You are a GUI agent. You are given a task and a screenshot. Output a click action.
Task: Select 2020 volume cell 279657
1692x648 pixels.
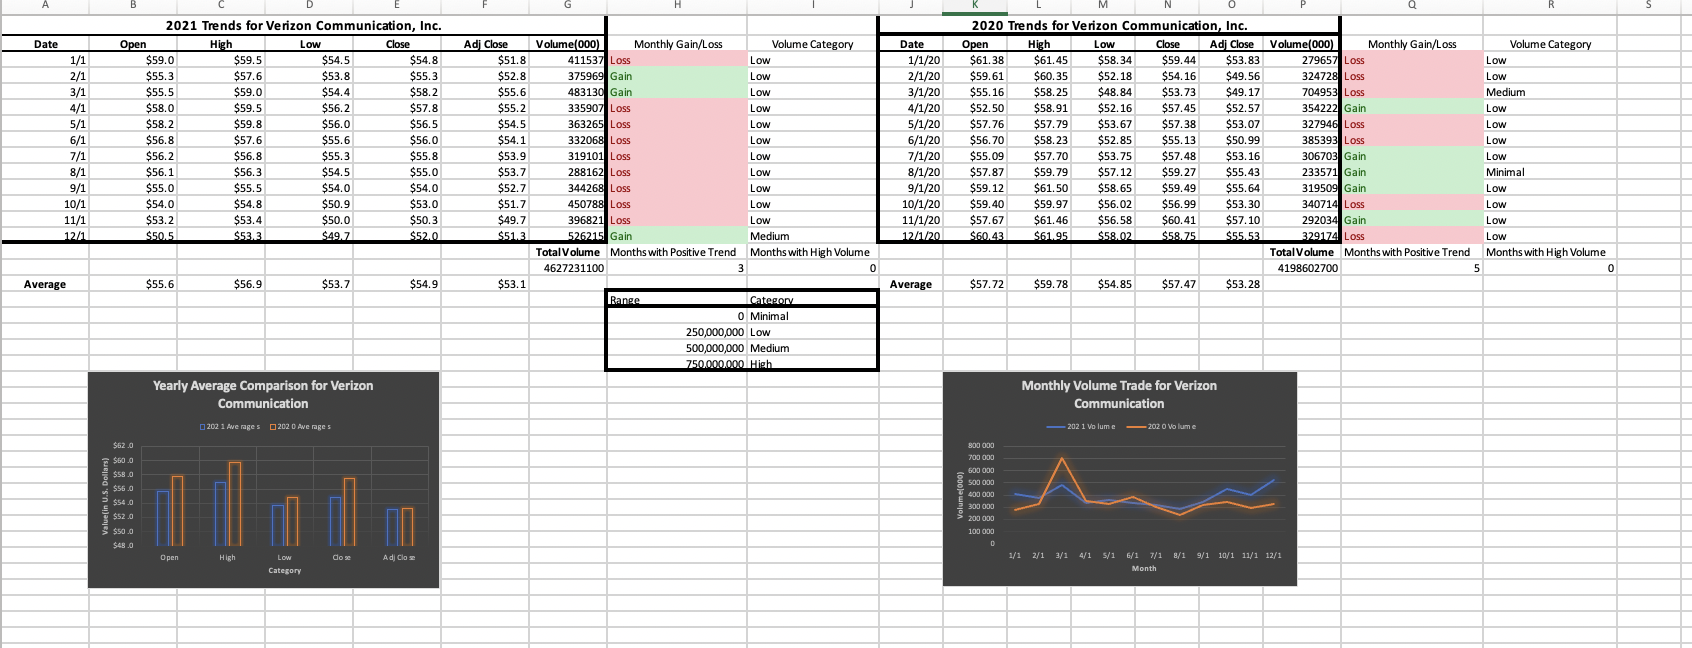(1300, 60)
